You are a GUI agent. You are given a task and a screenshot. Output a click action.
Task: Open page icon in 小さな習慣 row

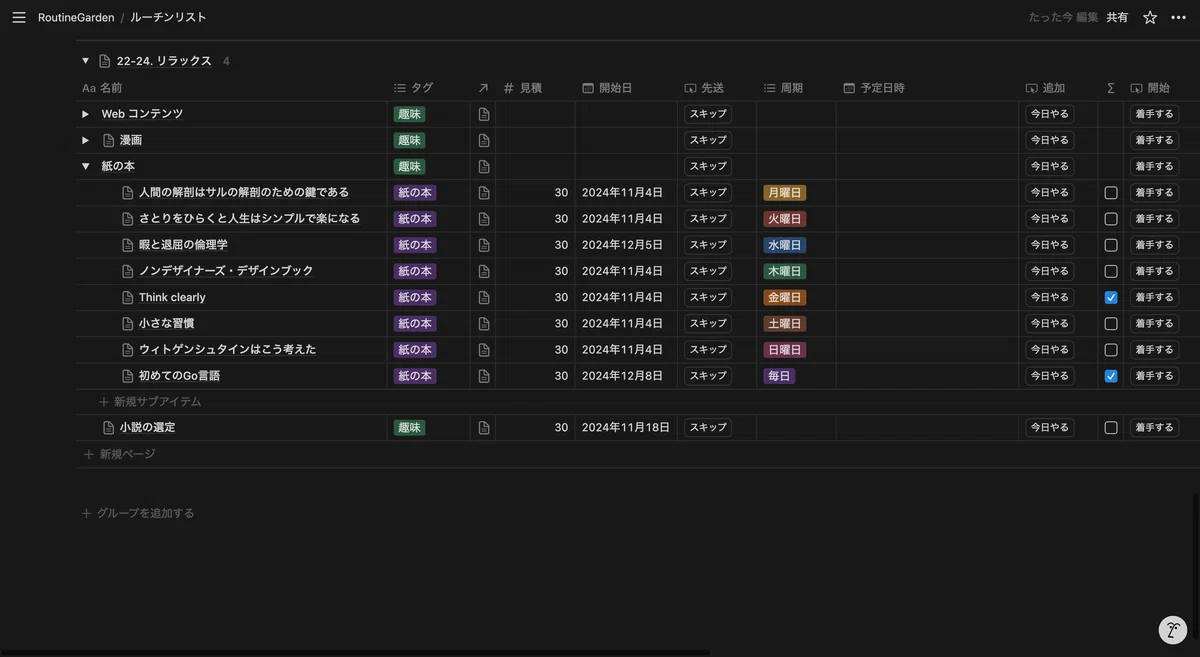point(484,323)
